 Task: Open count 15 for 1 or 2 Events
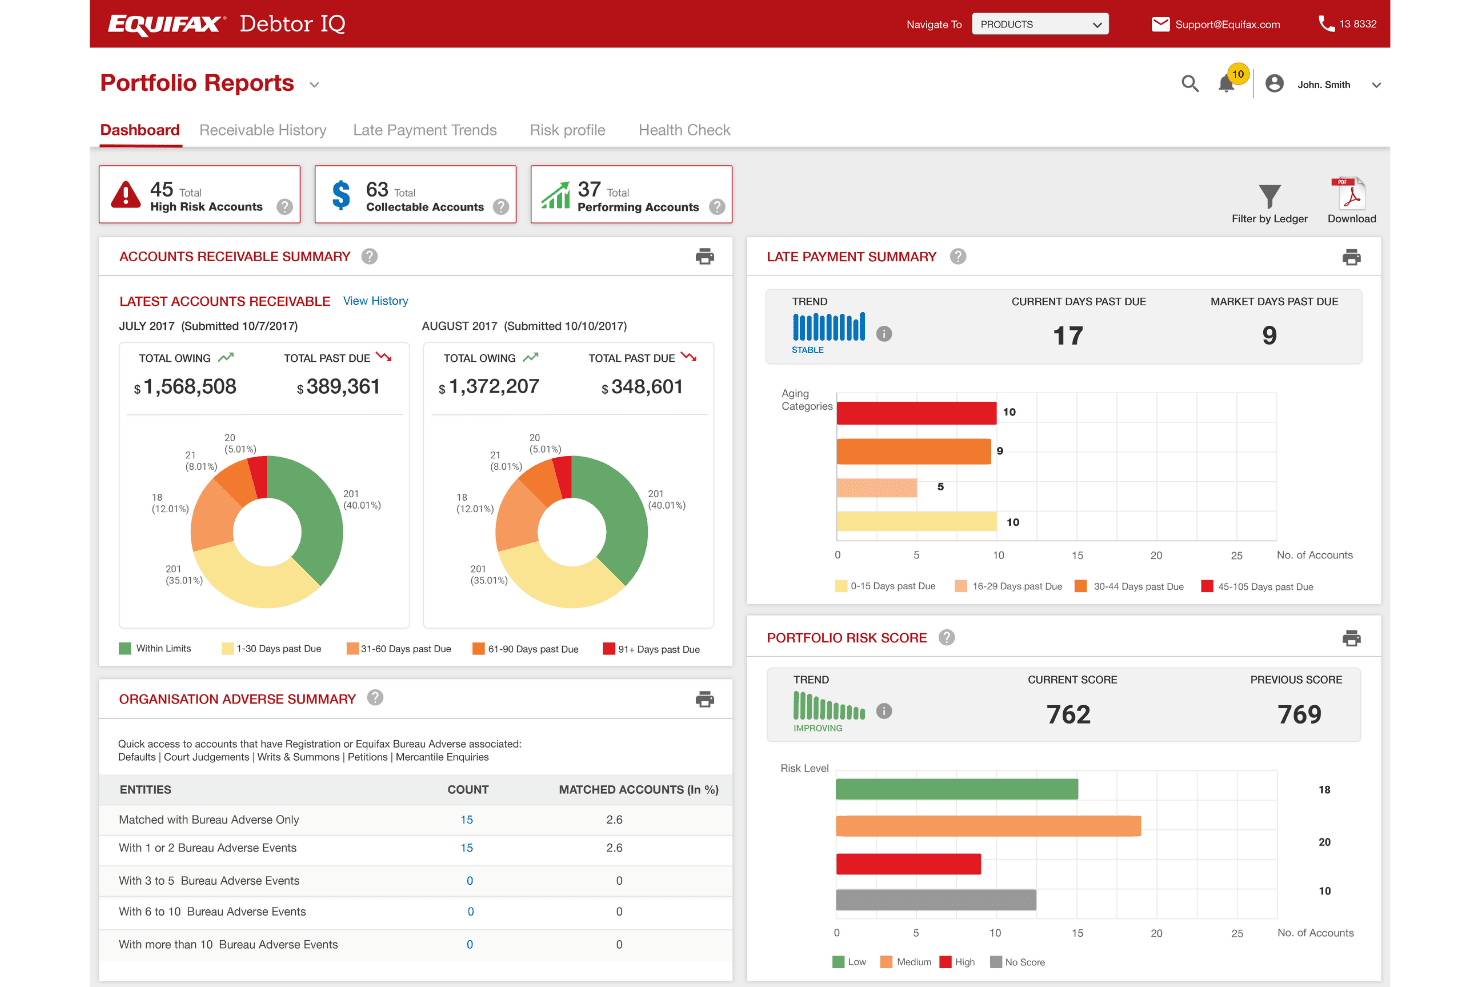[x=467, y=848]
